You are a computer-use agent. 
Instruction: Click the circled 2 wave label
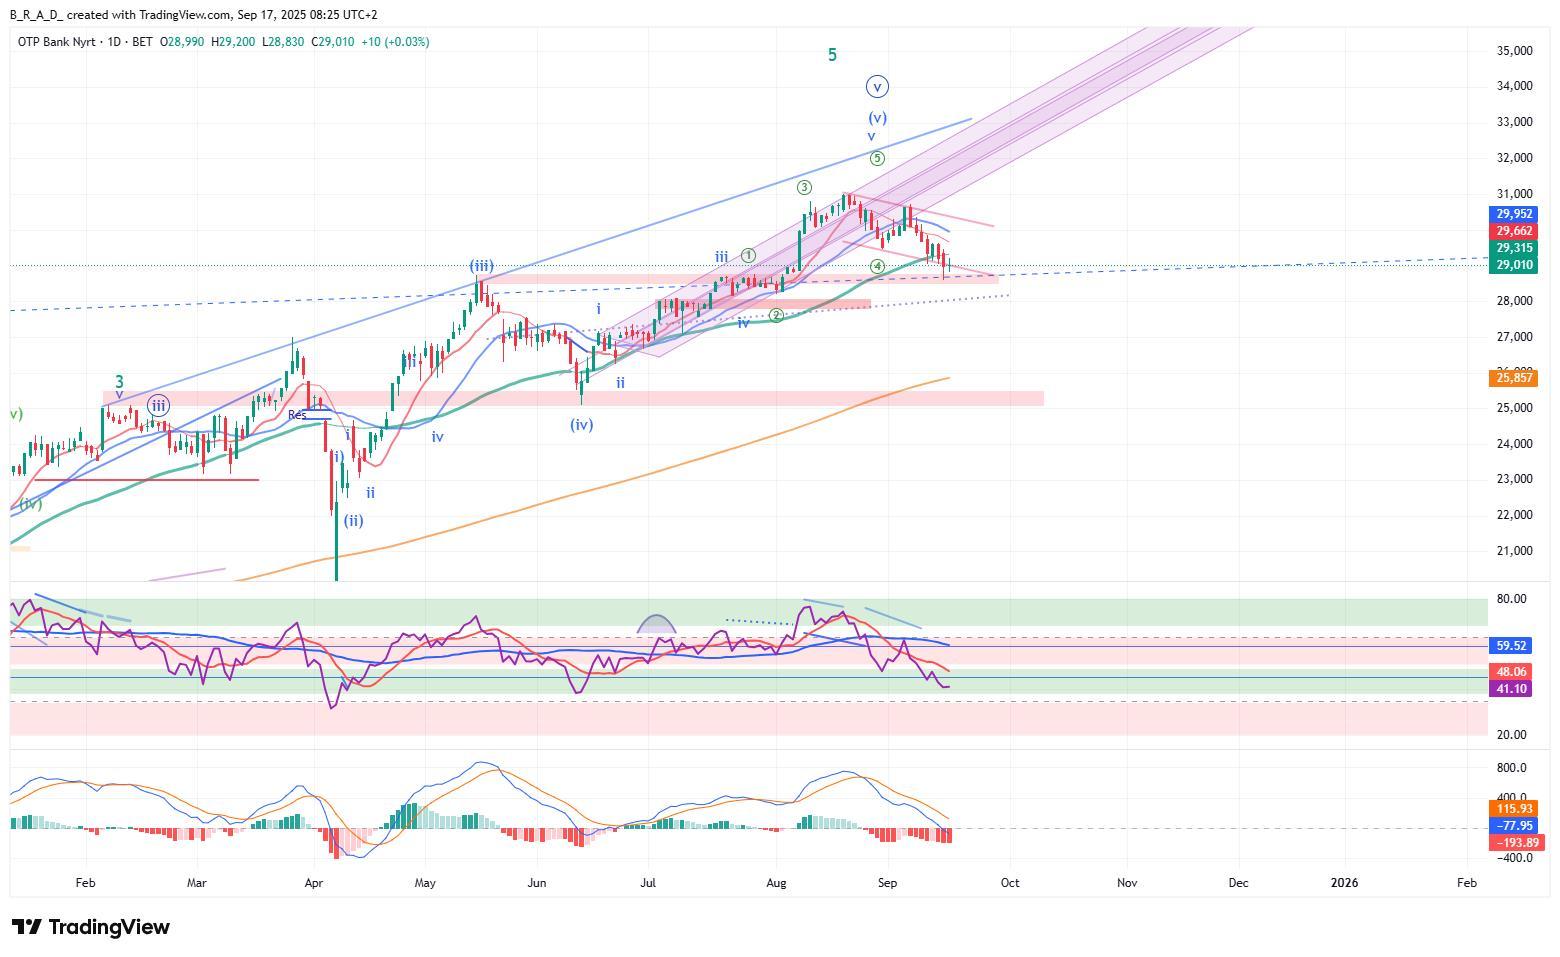coord(776,315)
